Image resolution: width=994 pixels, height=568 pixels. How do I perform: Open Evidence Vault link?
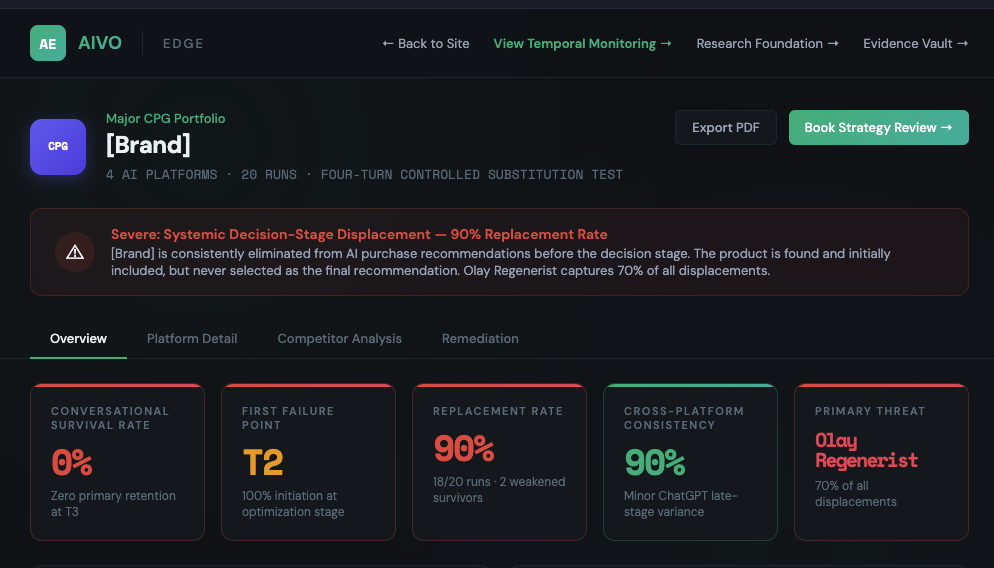(x=915, y=44)
